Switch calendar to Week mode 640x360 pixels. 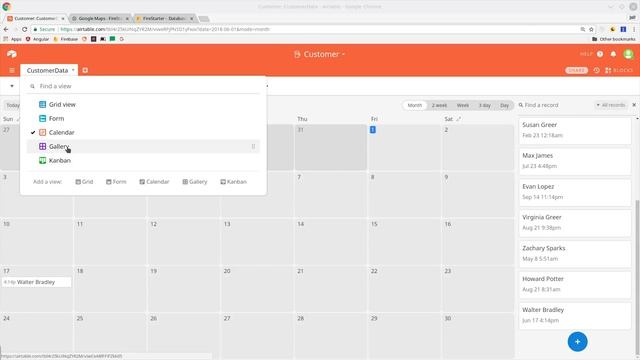pos(462,105)
